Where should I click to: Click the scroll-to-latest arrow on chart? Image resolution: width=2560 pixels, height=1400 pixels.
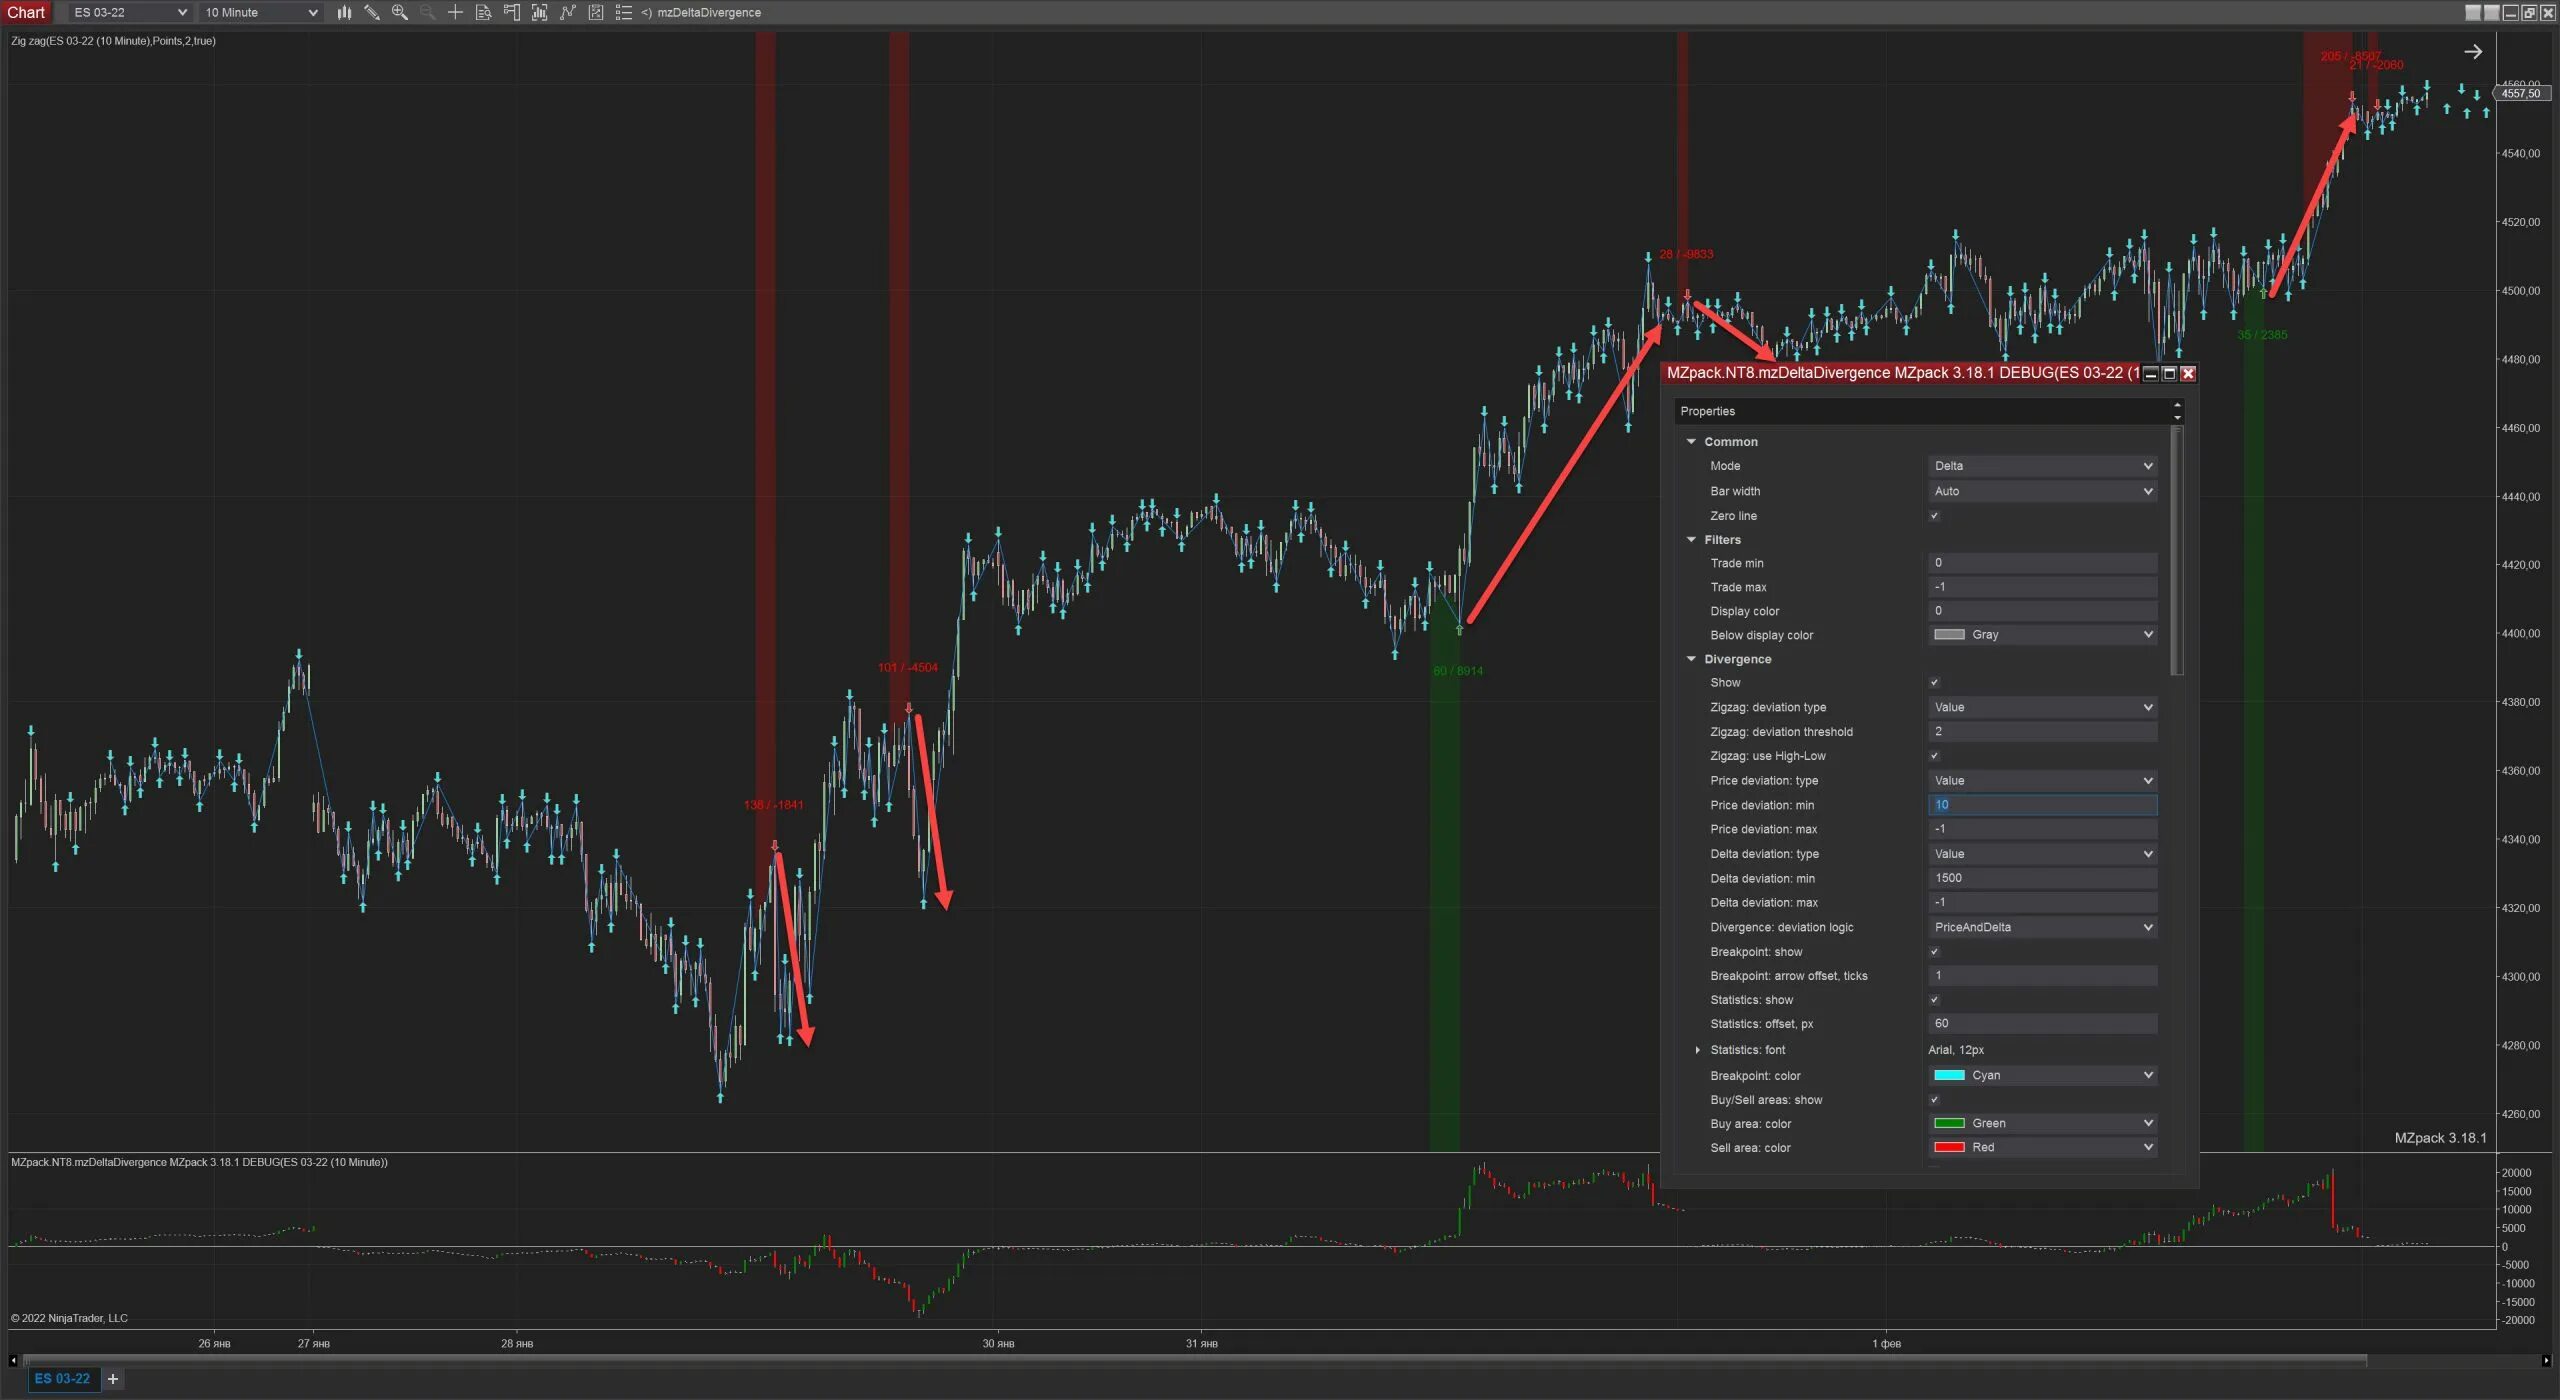click(x=2472, y=52)
